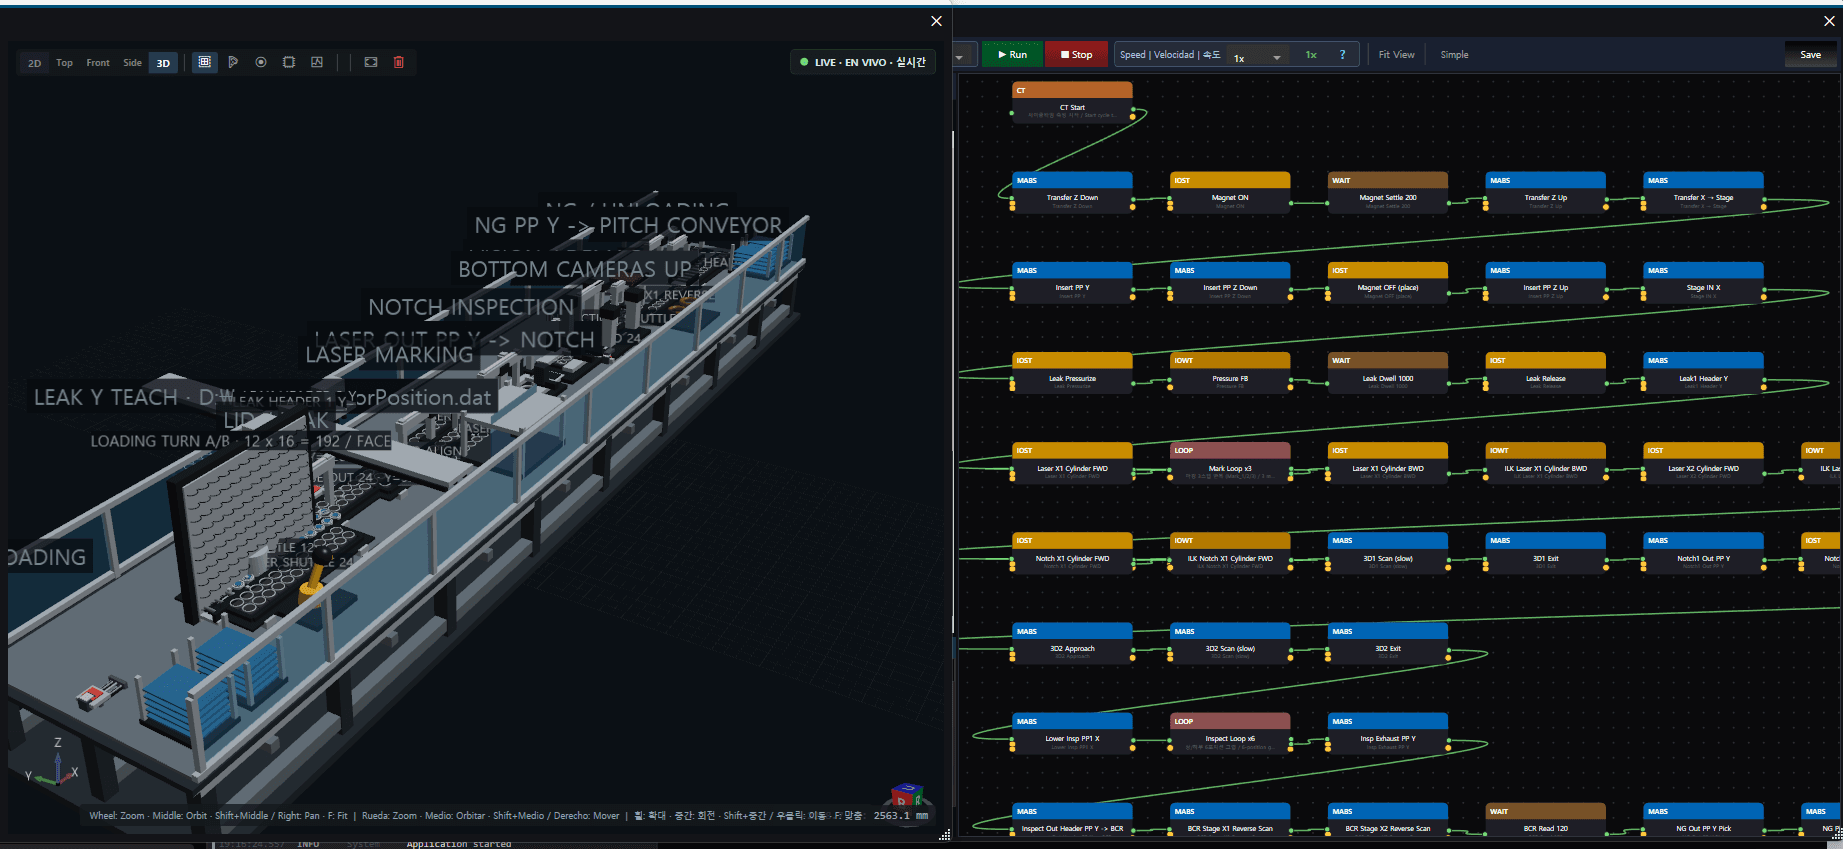Select the 3D view mode
Image resolution: width=1843 pixels, height=849 pixels.
pos(163,63)
